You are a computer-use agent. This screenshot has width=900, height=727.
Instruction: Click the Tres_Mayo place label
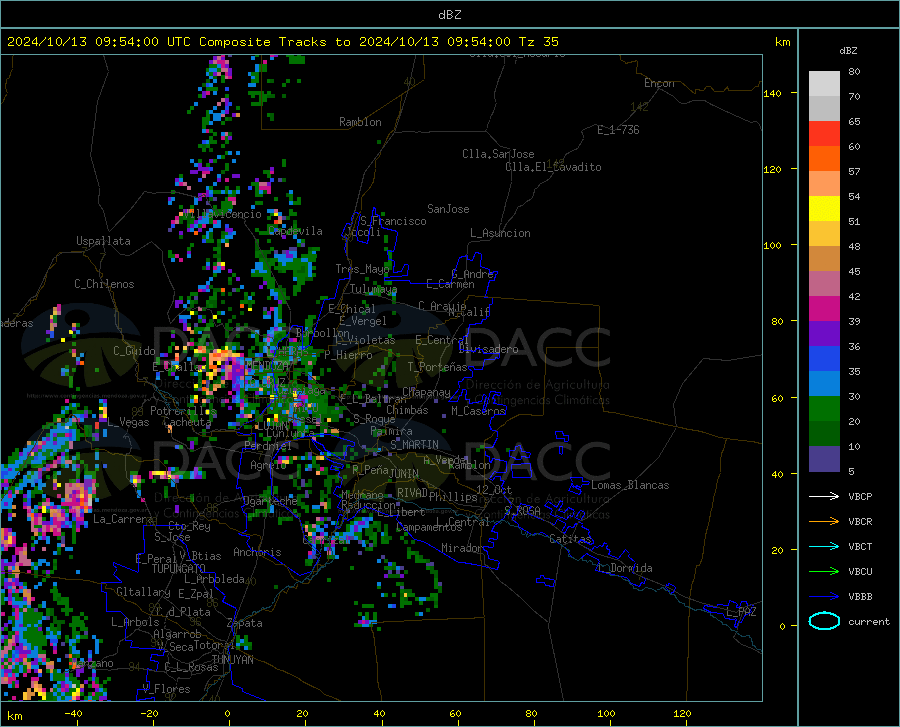click(x=362, y=269)
